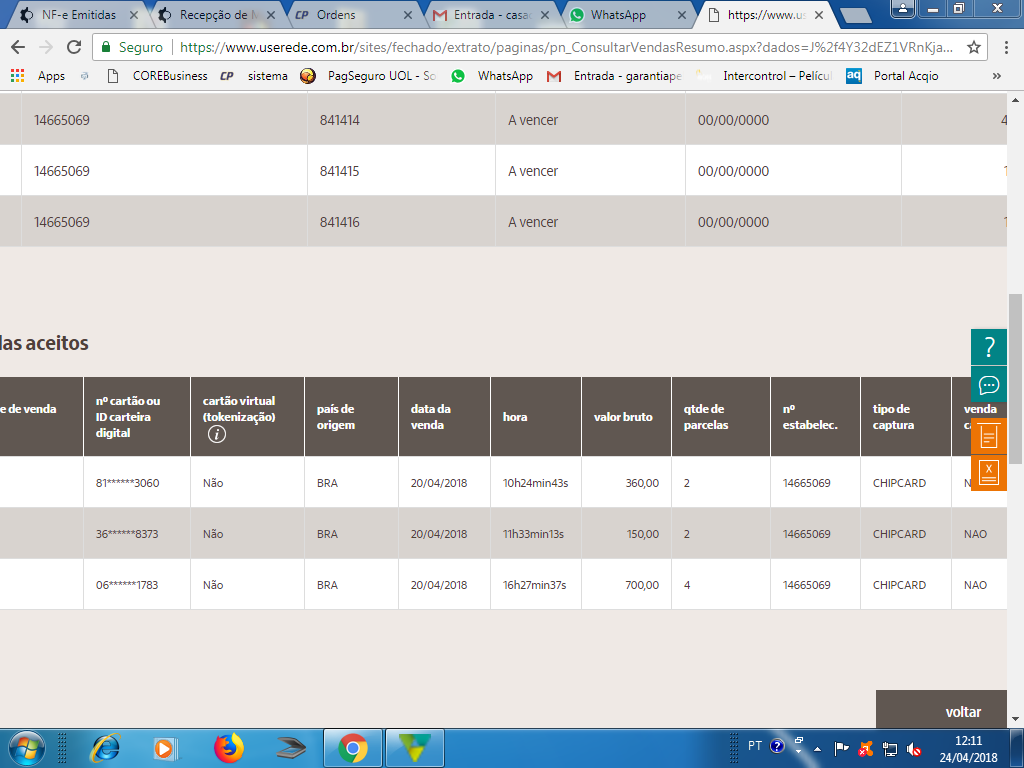The height and width of the screenshot is (768, 1024).
Task: Click the muted volume tray icon
Action: (913, 747)
